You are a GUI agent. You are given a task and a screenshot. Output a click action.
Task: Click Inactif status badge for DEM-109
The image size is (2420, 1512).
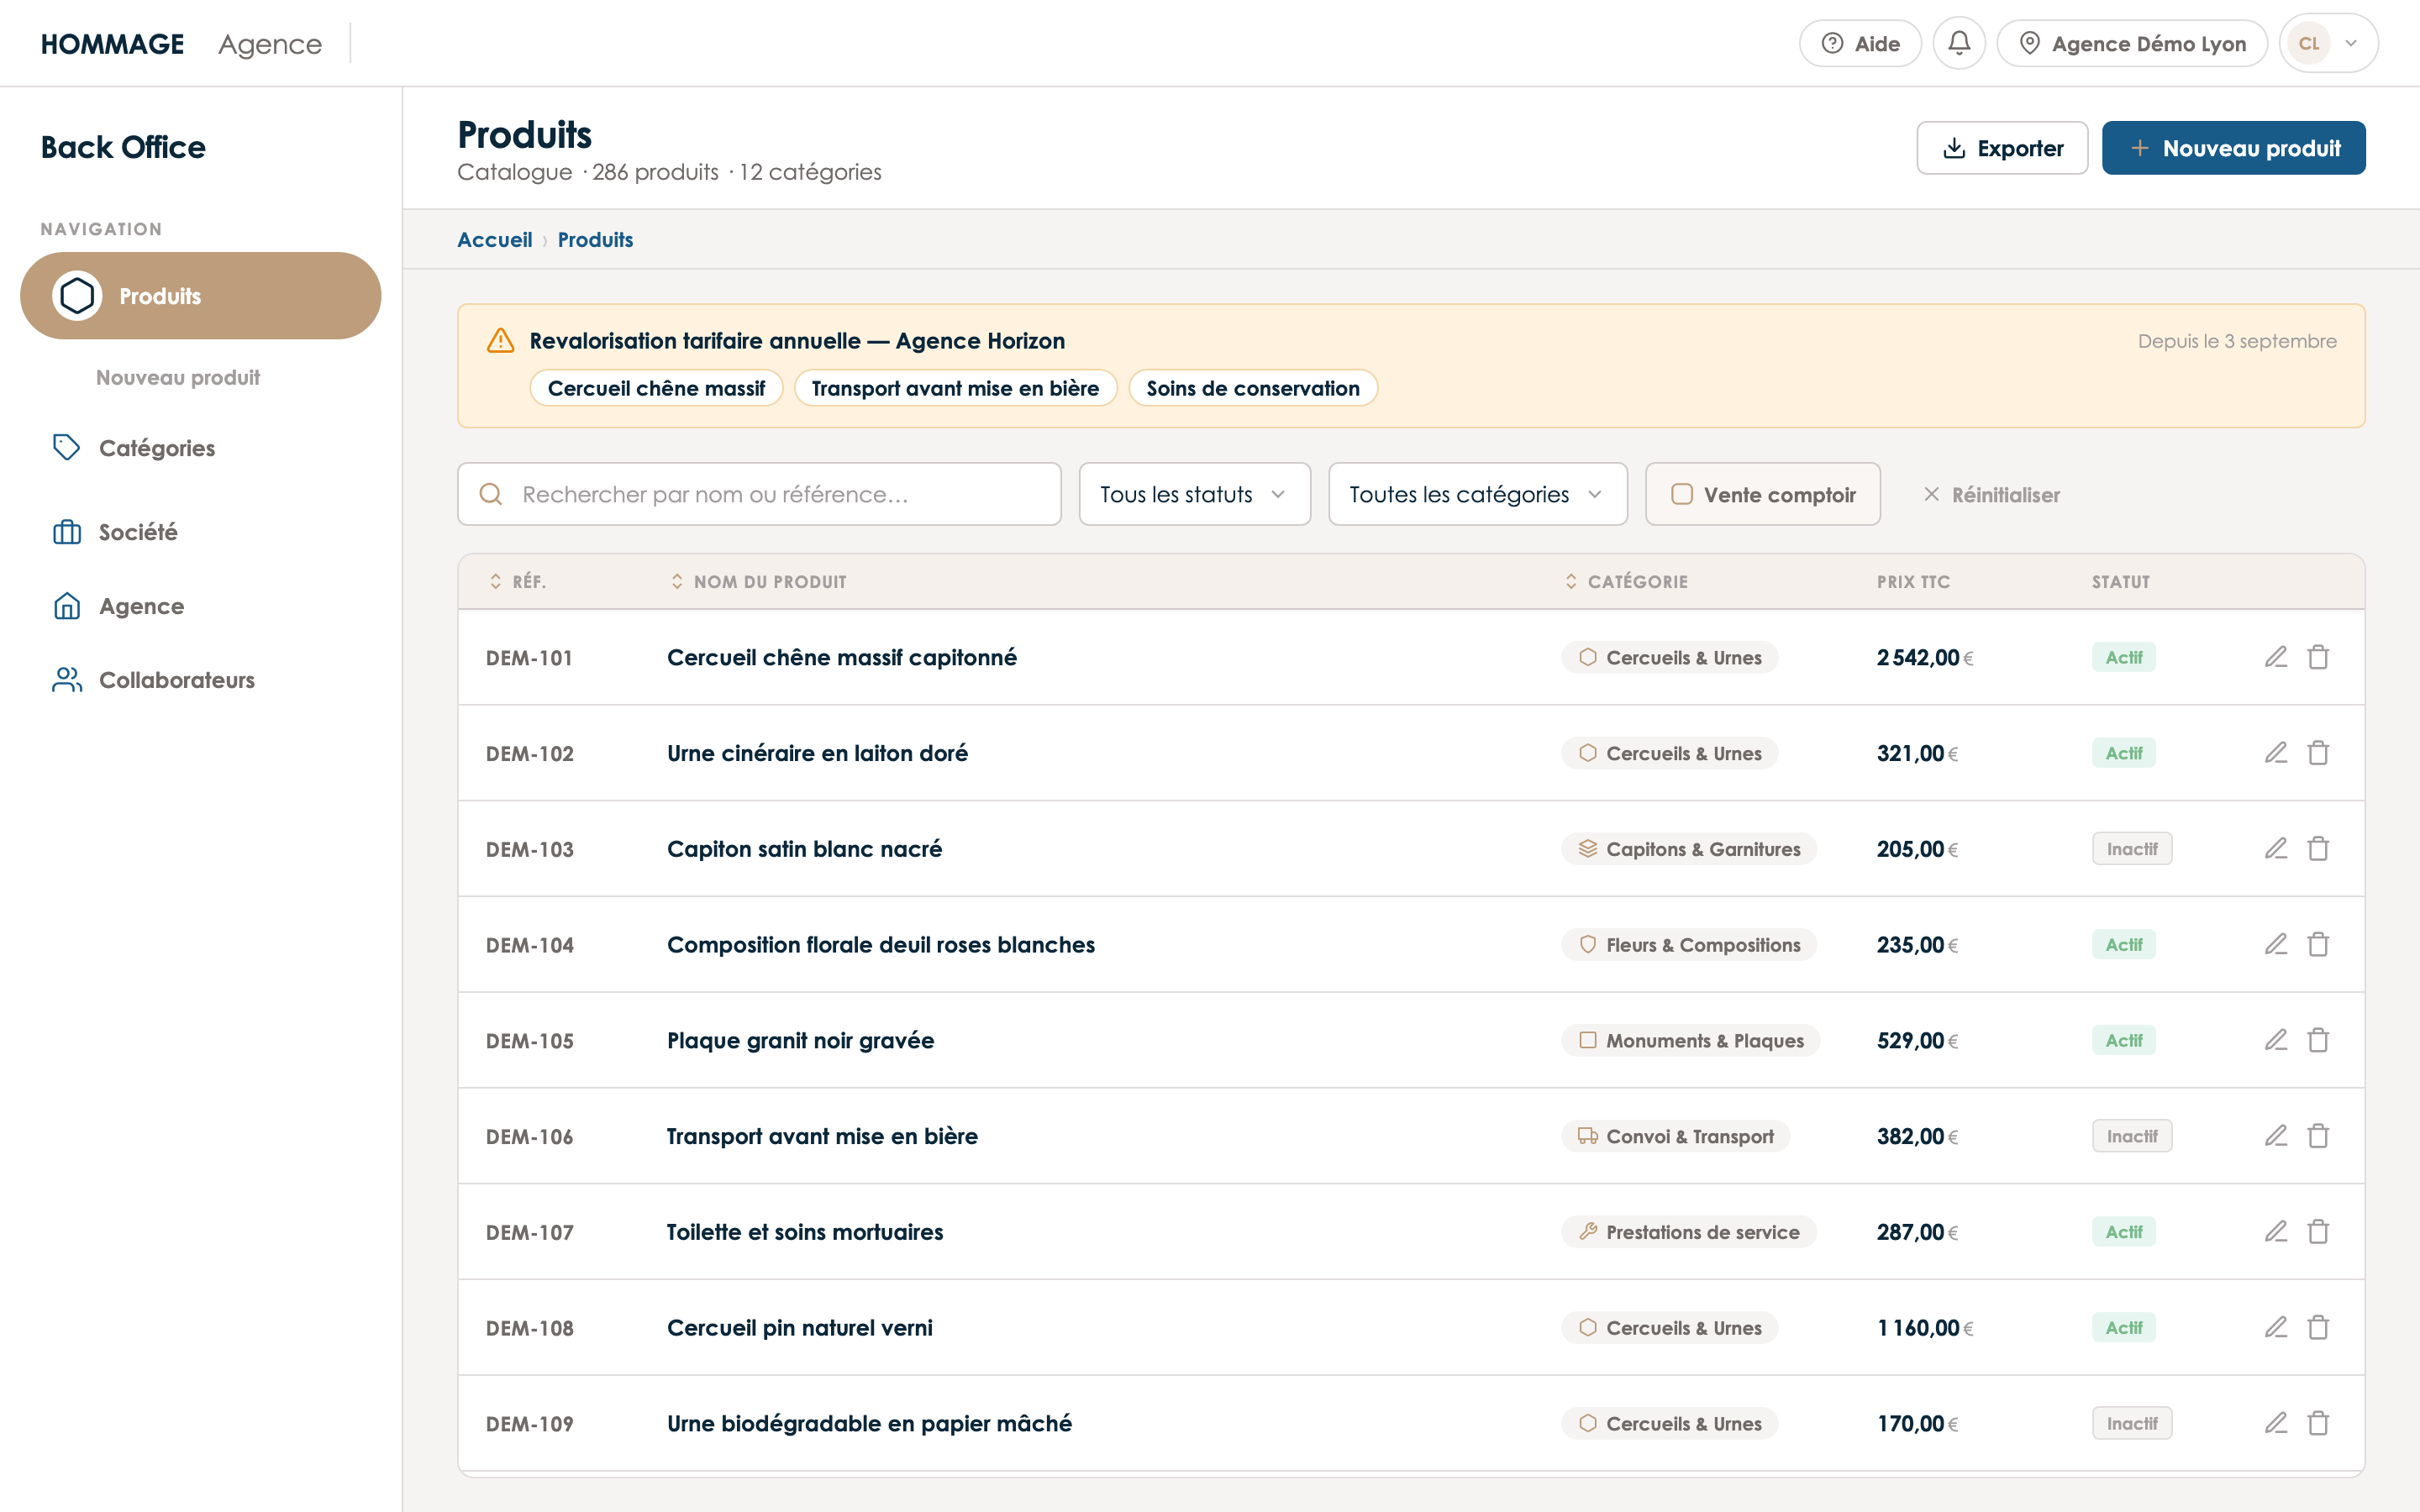pos(2131,1423)
